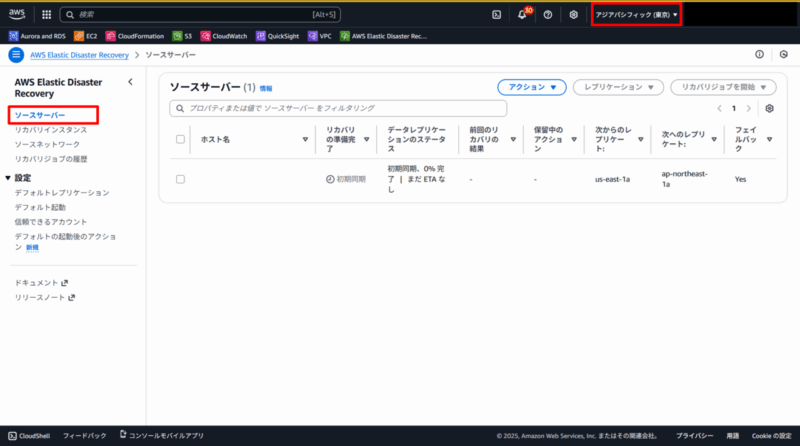Open リカバリジョブの履歴 in sidebar
The image size is (800, 446).
tap(51, 159)
